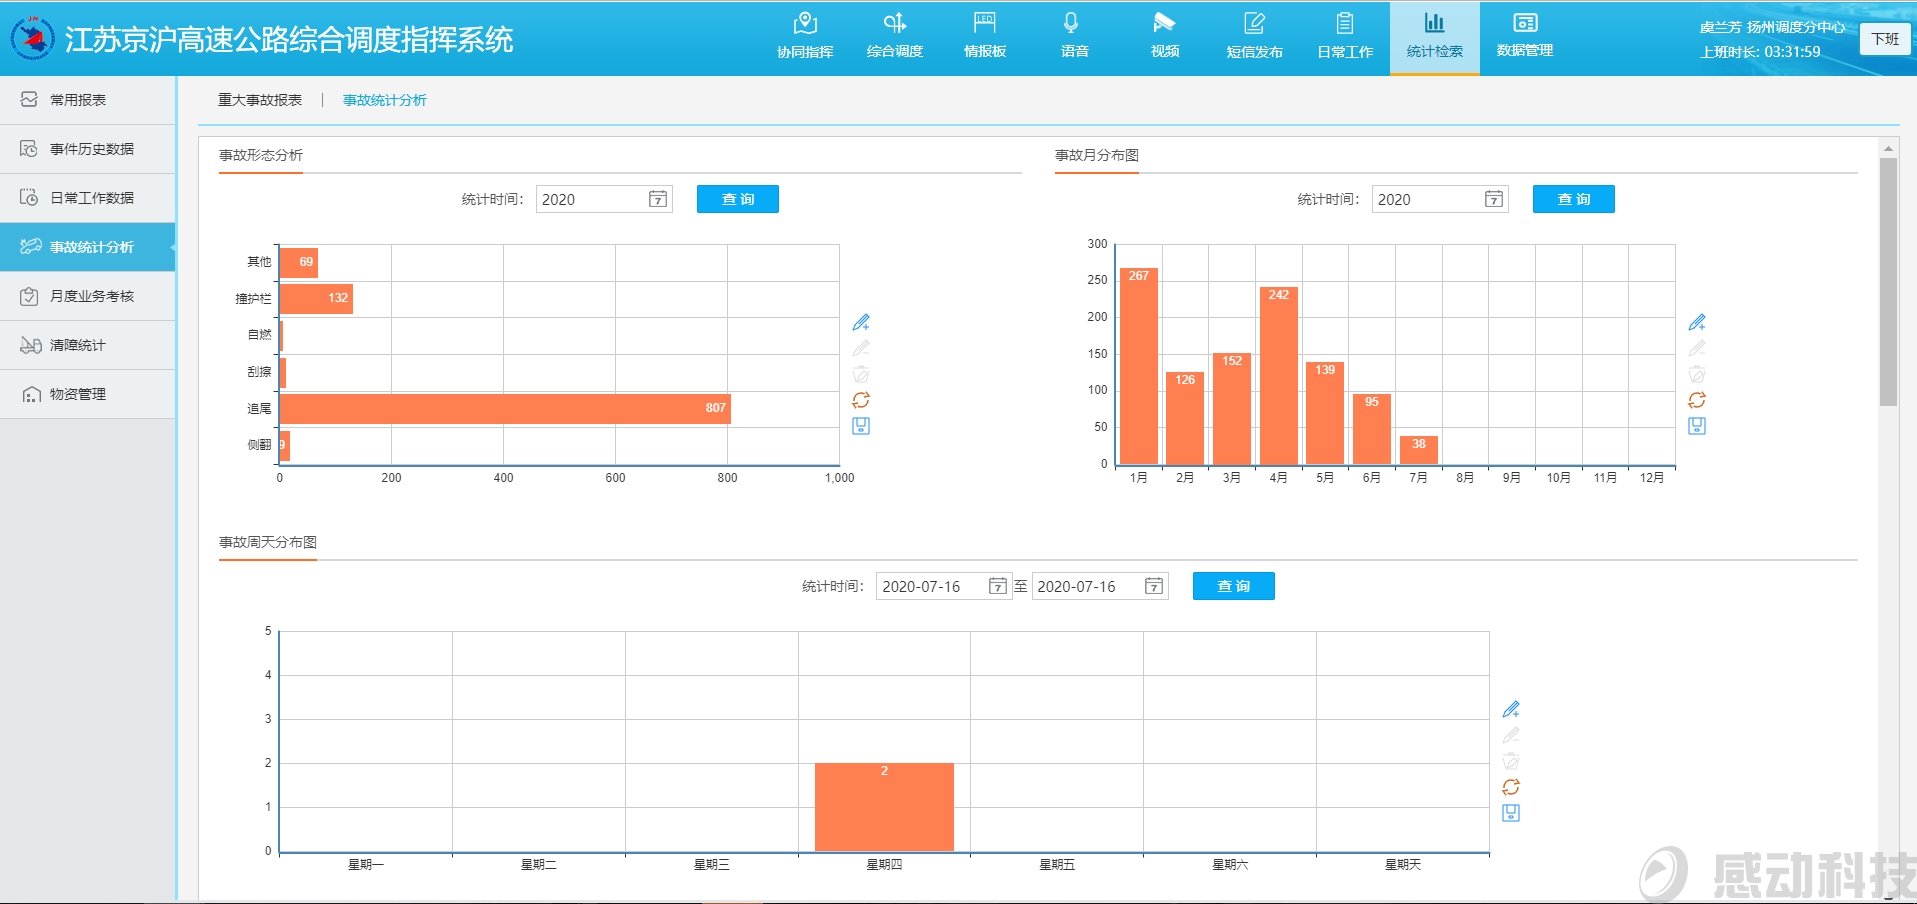This screenshot has height=904, width=1917.
Task: Select 月度业务考核 in the sidebar
Action: pyautogui.click(x=91, y=296)
